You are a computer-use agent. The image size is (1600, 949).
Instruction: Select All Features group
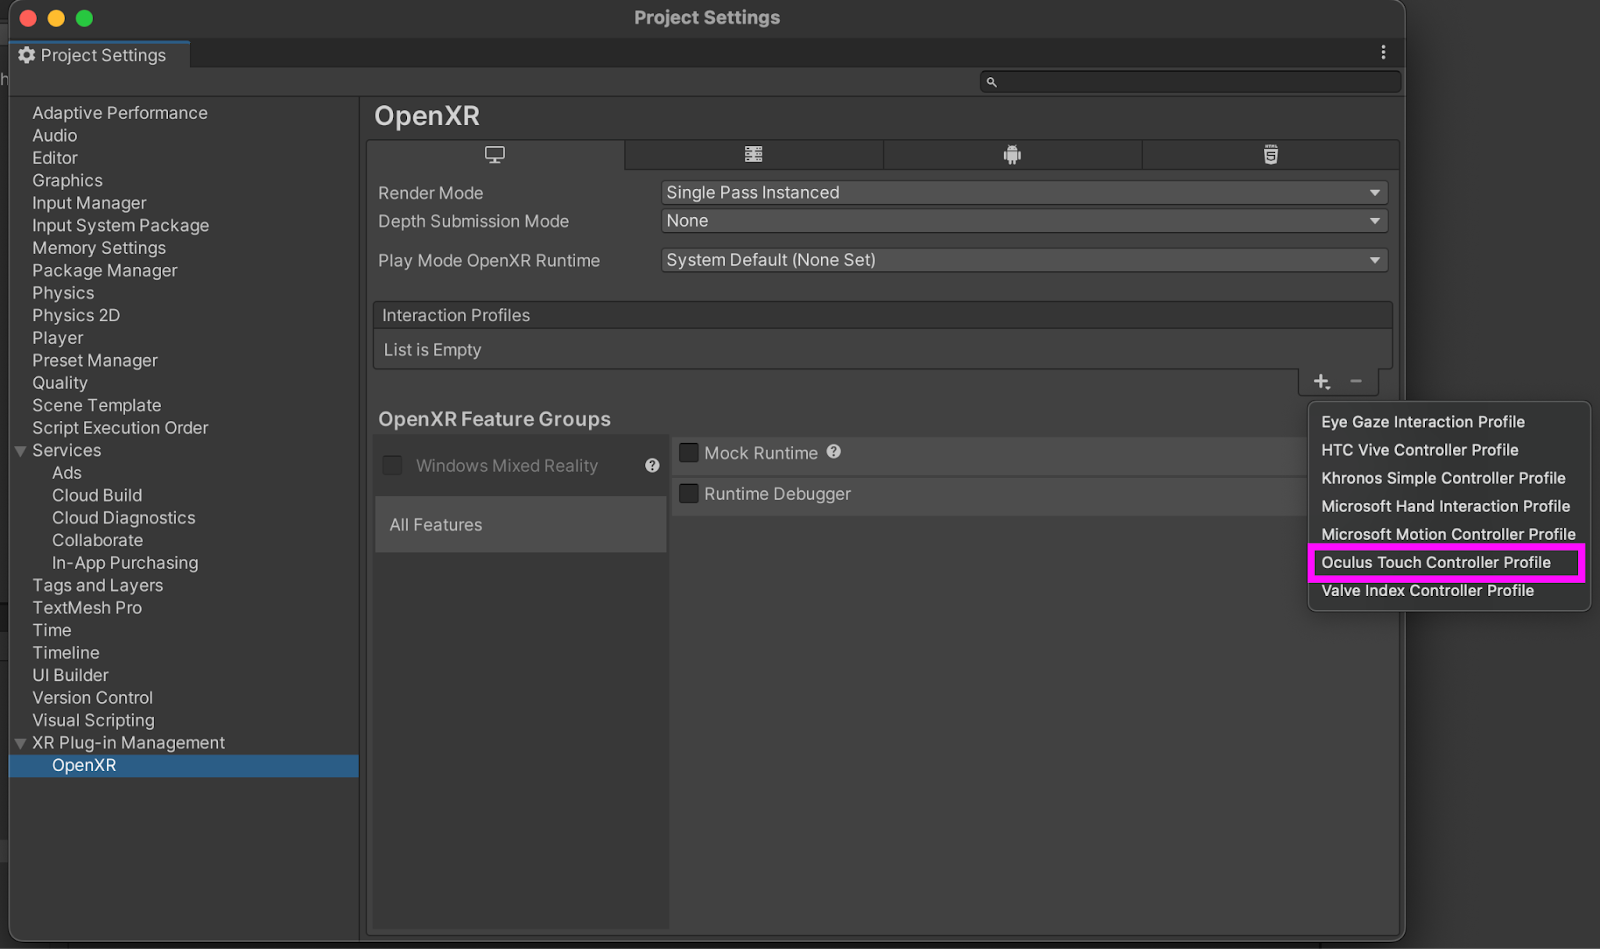[520, 525]
